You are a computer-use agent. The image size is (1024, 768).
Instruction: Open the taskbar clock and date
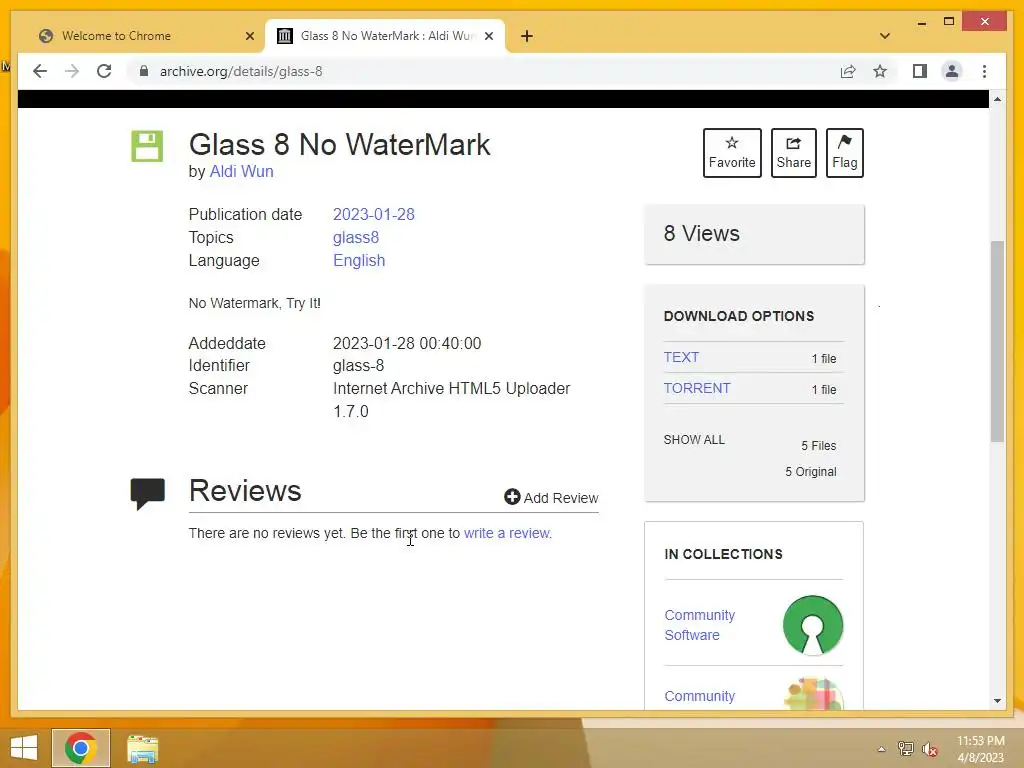coord(980,749)
